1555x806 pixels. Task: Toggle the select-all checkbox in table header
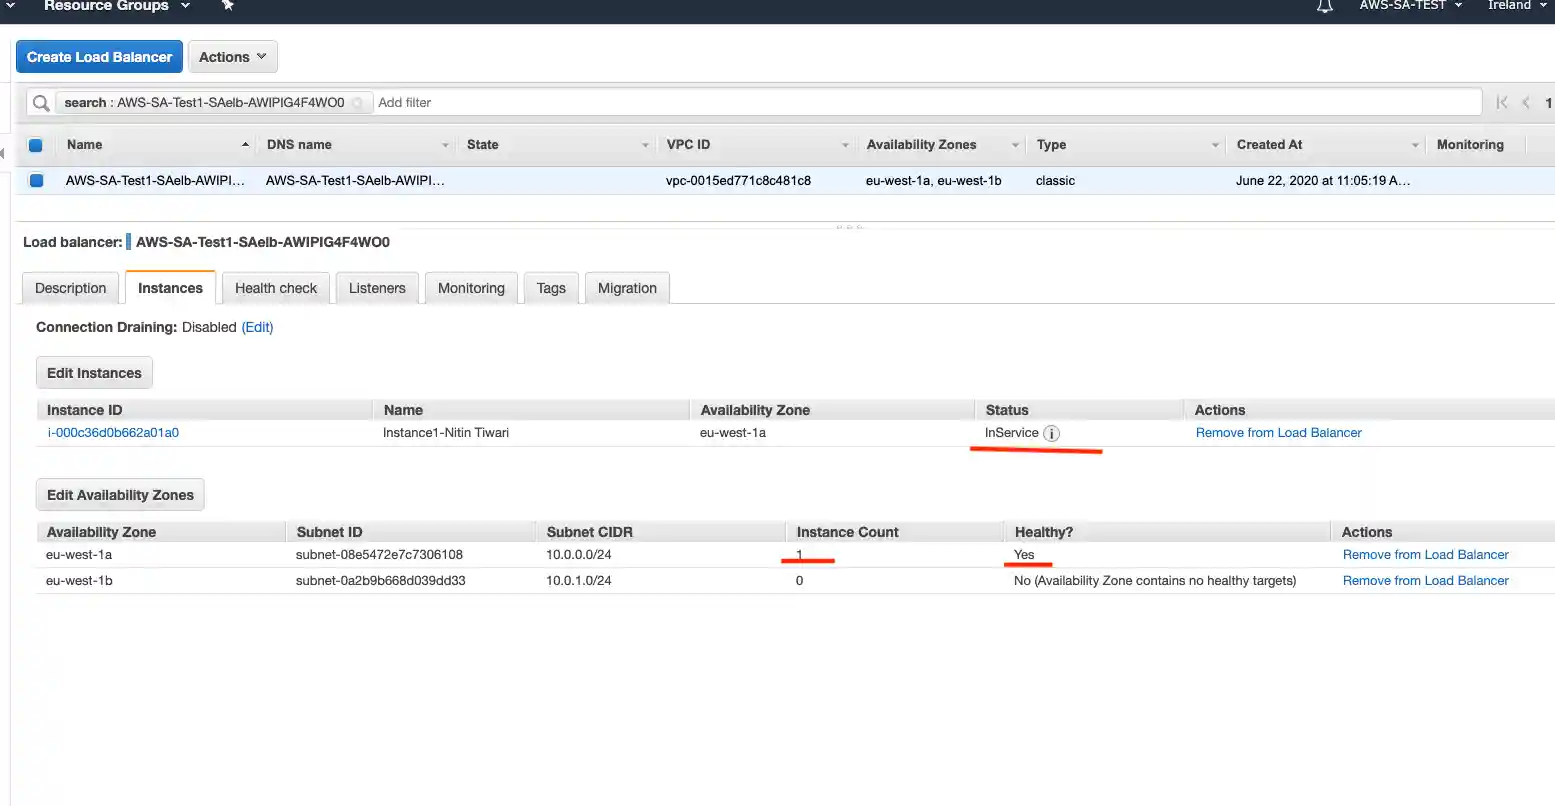pyautogui.click(x=36, y=145)
